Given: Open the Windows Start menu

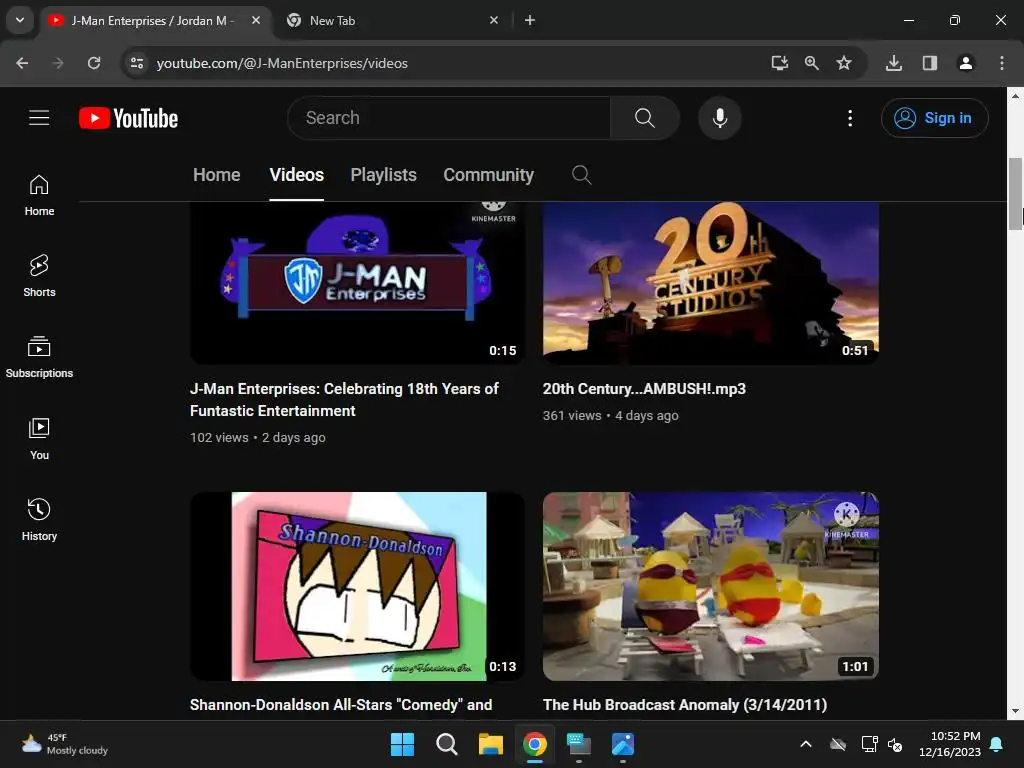Looking at the screenshot, I should pos(402,744).
